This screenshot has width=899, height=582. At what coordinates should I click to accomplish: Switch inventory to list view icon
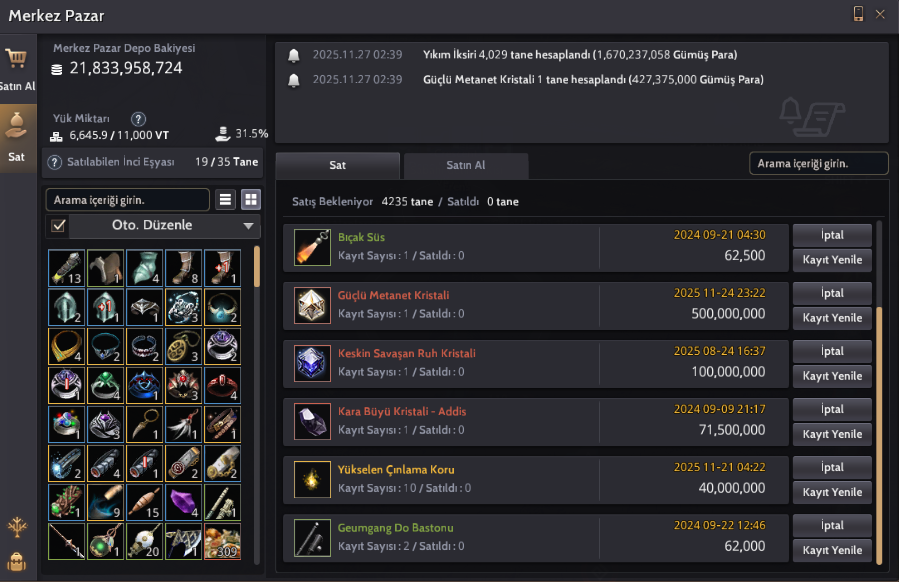click(225, 200)
